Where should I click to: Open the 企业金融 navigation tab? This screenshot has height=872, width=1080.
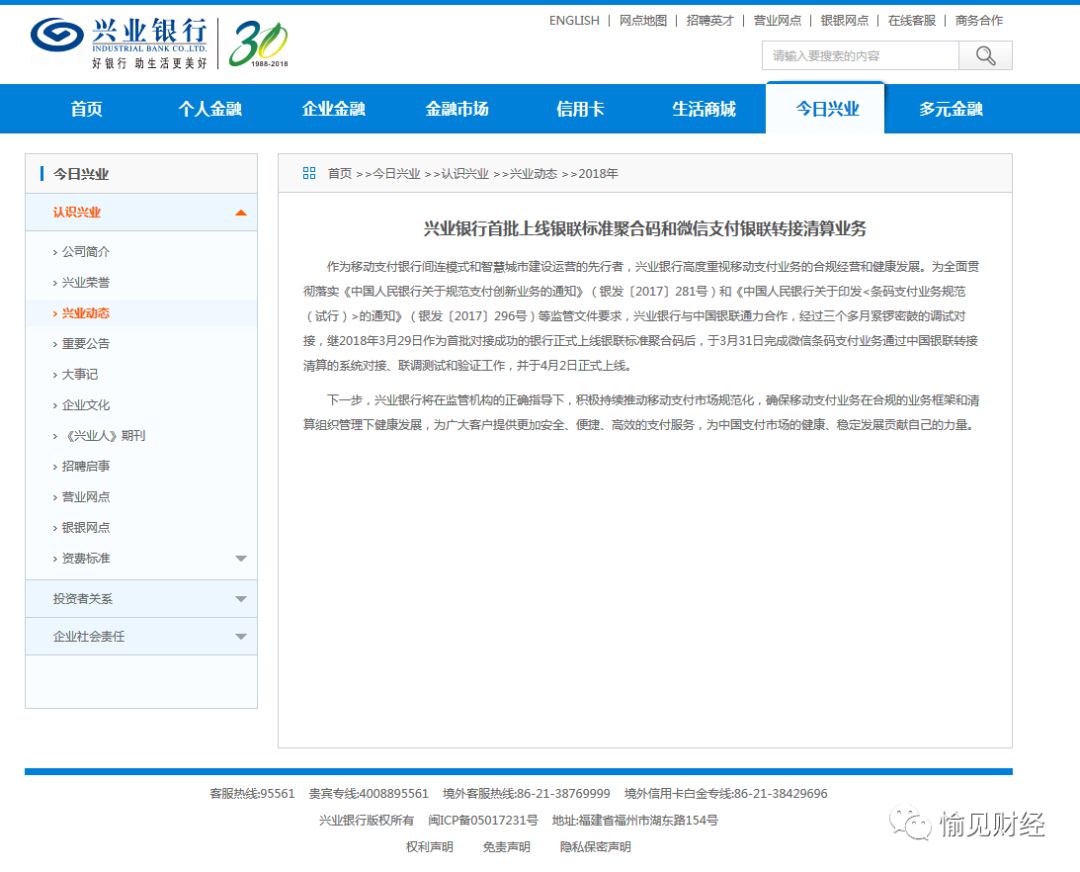click(x=333, y=109)
